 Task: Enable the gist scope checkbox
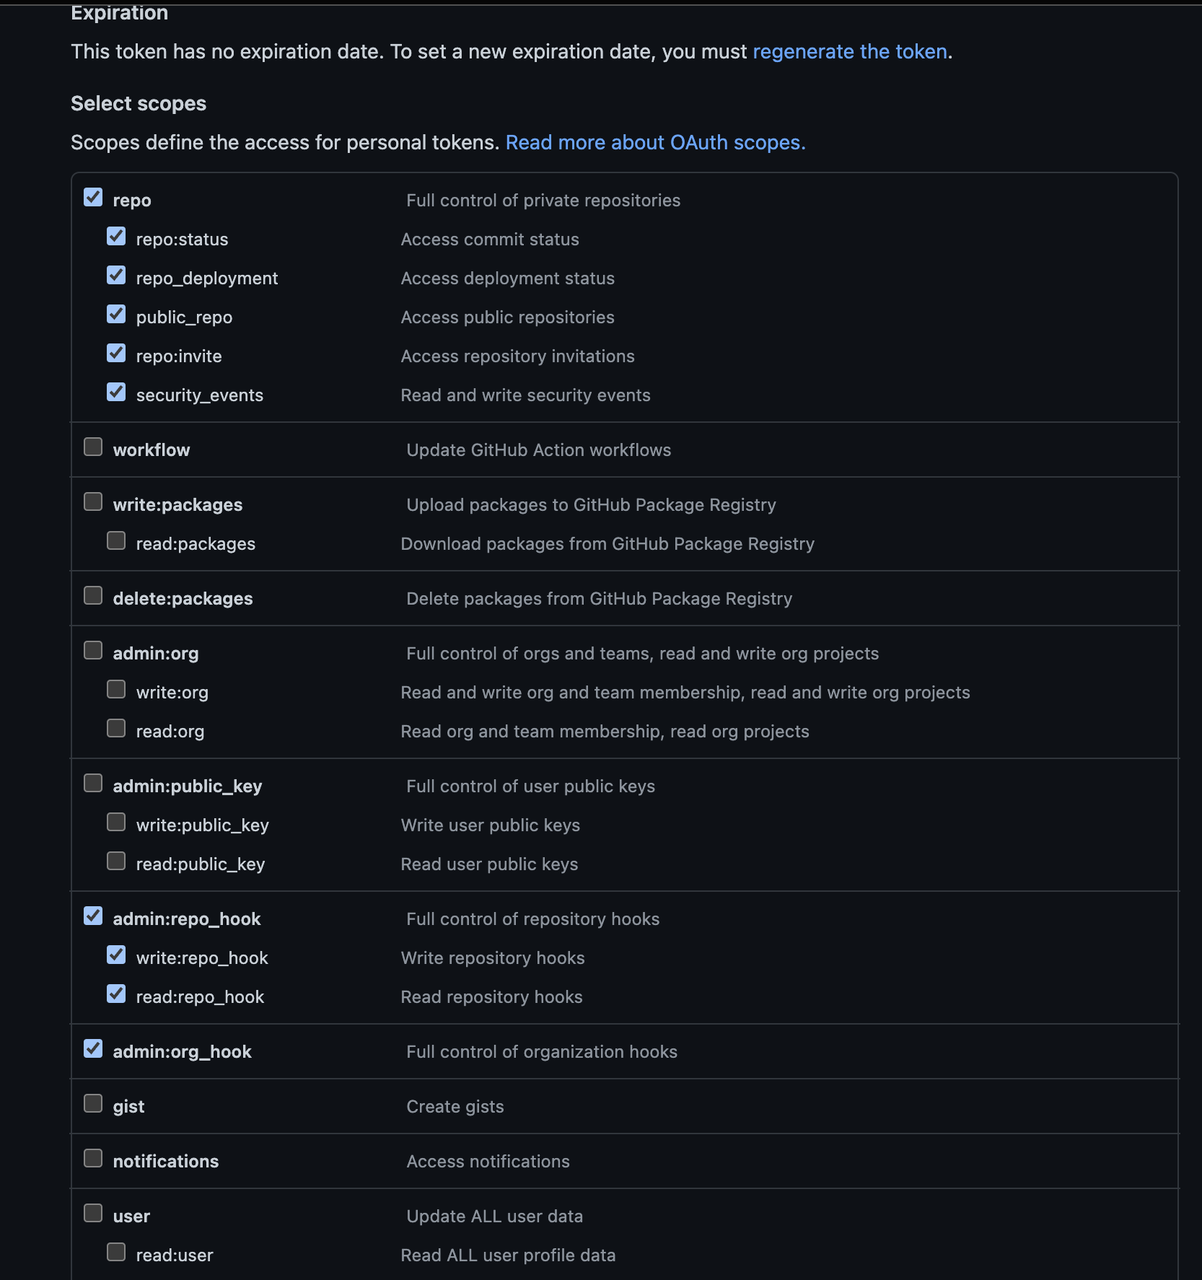coord(93,1104)
